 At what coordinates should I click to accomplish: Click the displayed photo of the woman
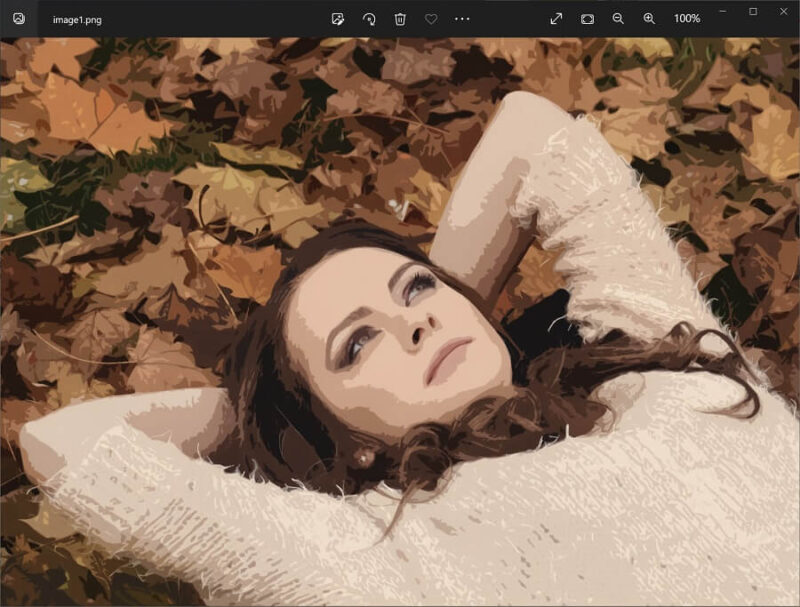[400, 321]
